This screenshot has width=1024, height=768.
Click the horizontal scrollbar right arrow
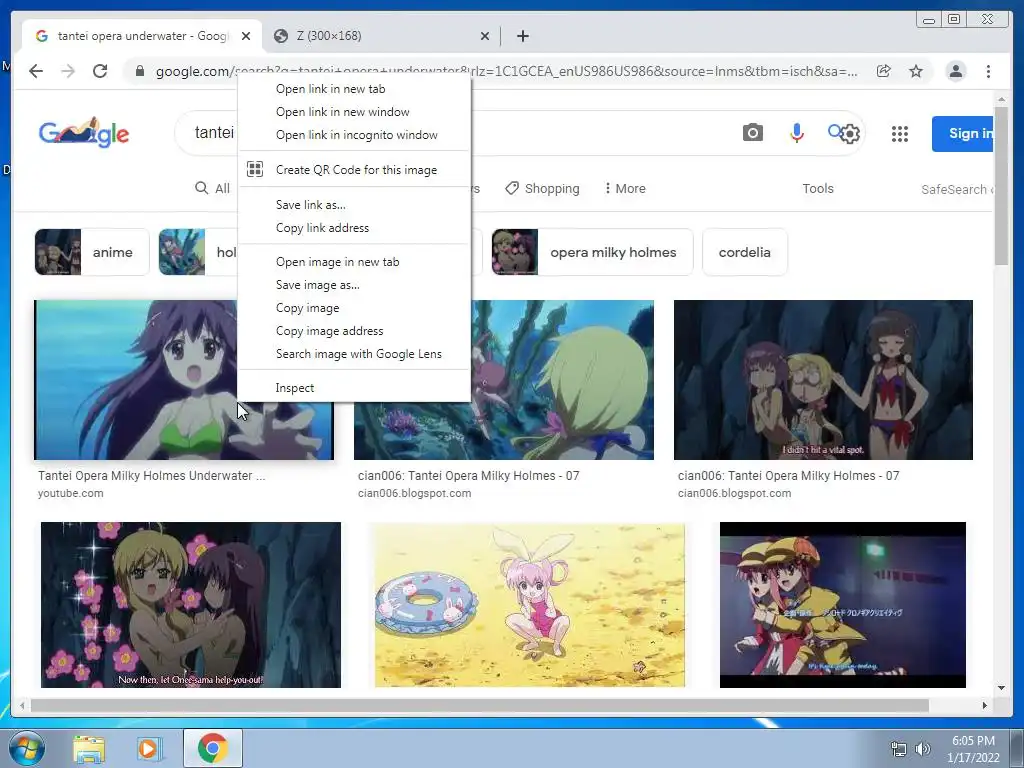tap(985, 705)
